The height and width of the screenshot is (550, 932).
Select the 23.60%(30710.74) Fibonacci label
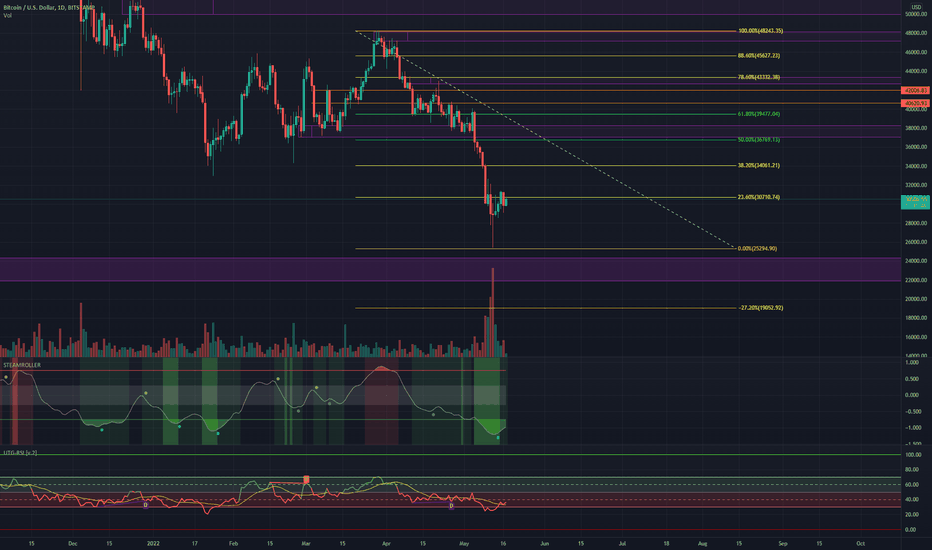[758, 197]
